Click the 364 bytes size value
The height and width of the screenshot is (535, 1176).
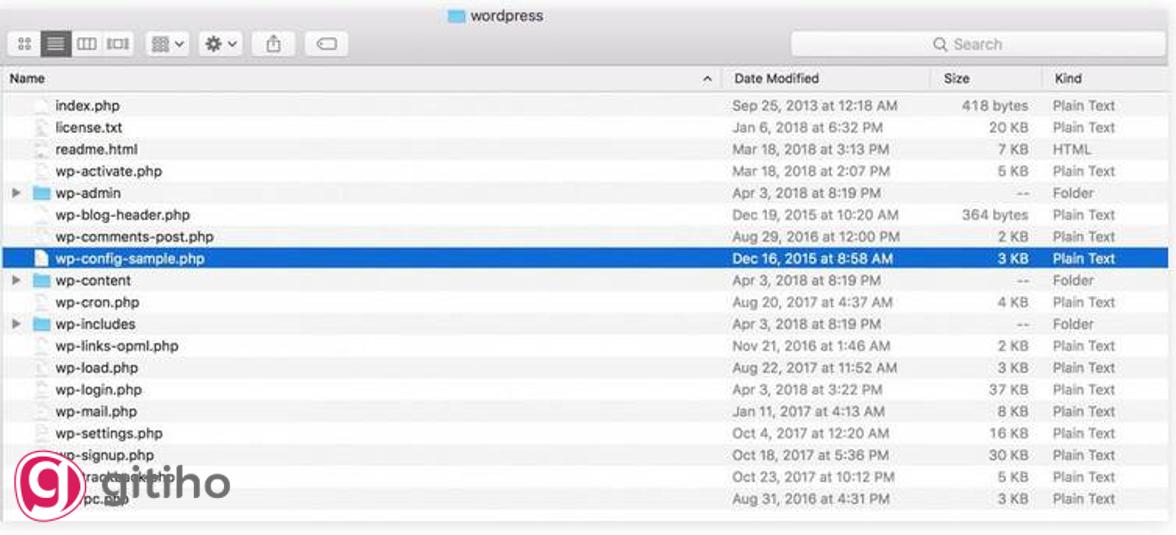coord(994,215)
